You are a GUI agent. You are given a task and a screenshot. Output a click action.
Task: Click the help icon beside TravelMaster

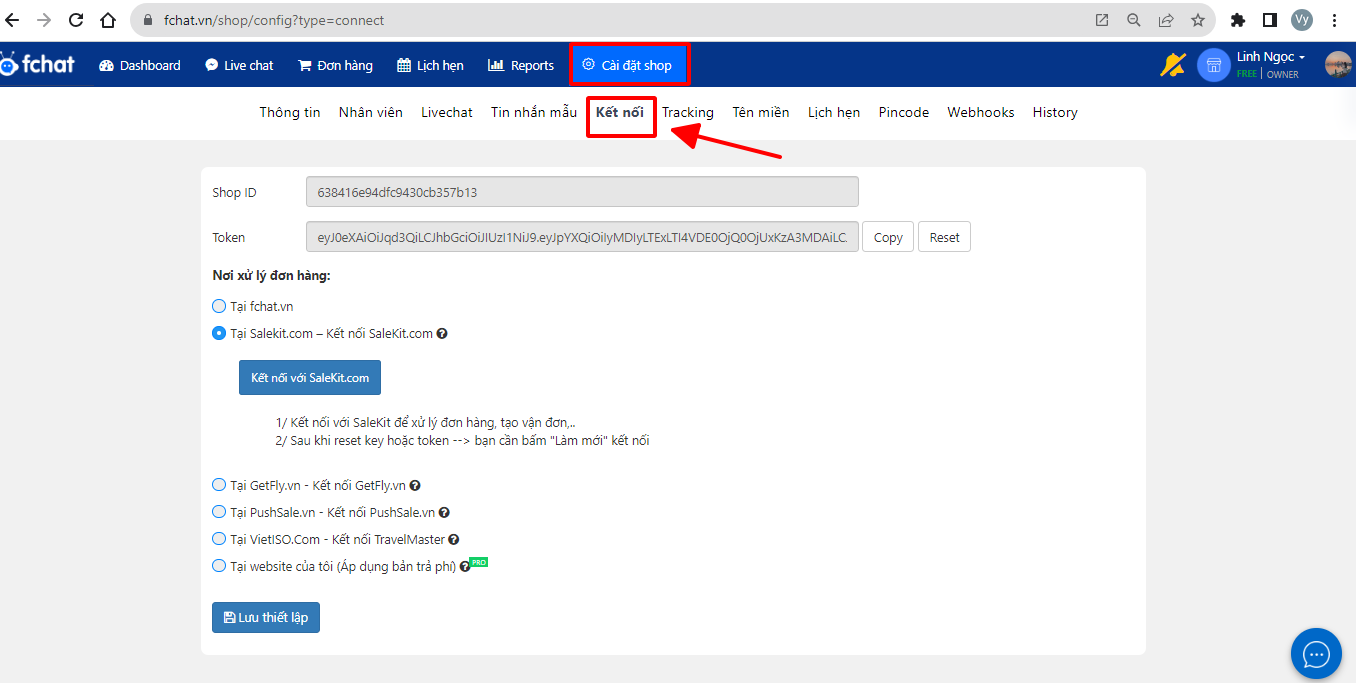453,540
